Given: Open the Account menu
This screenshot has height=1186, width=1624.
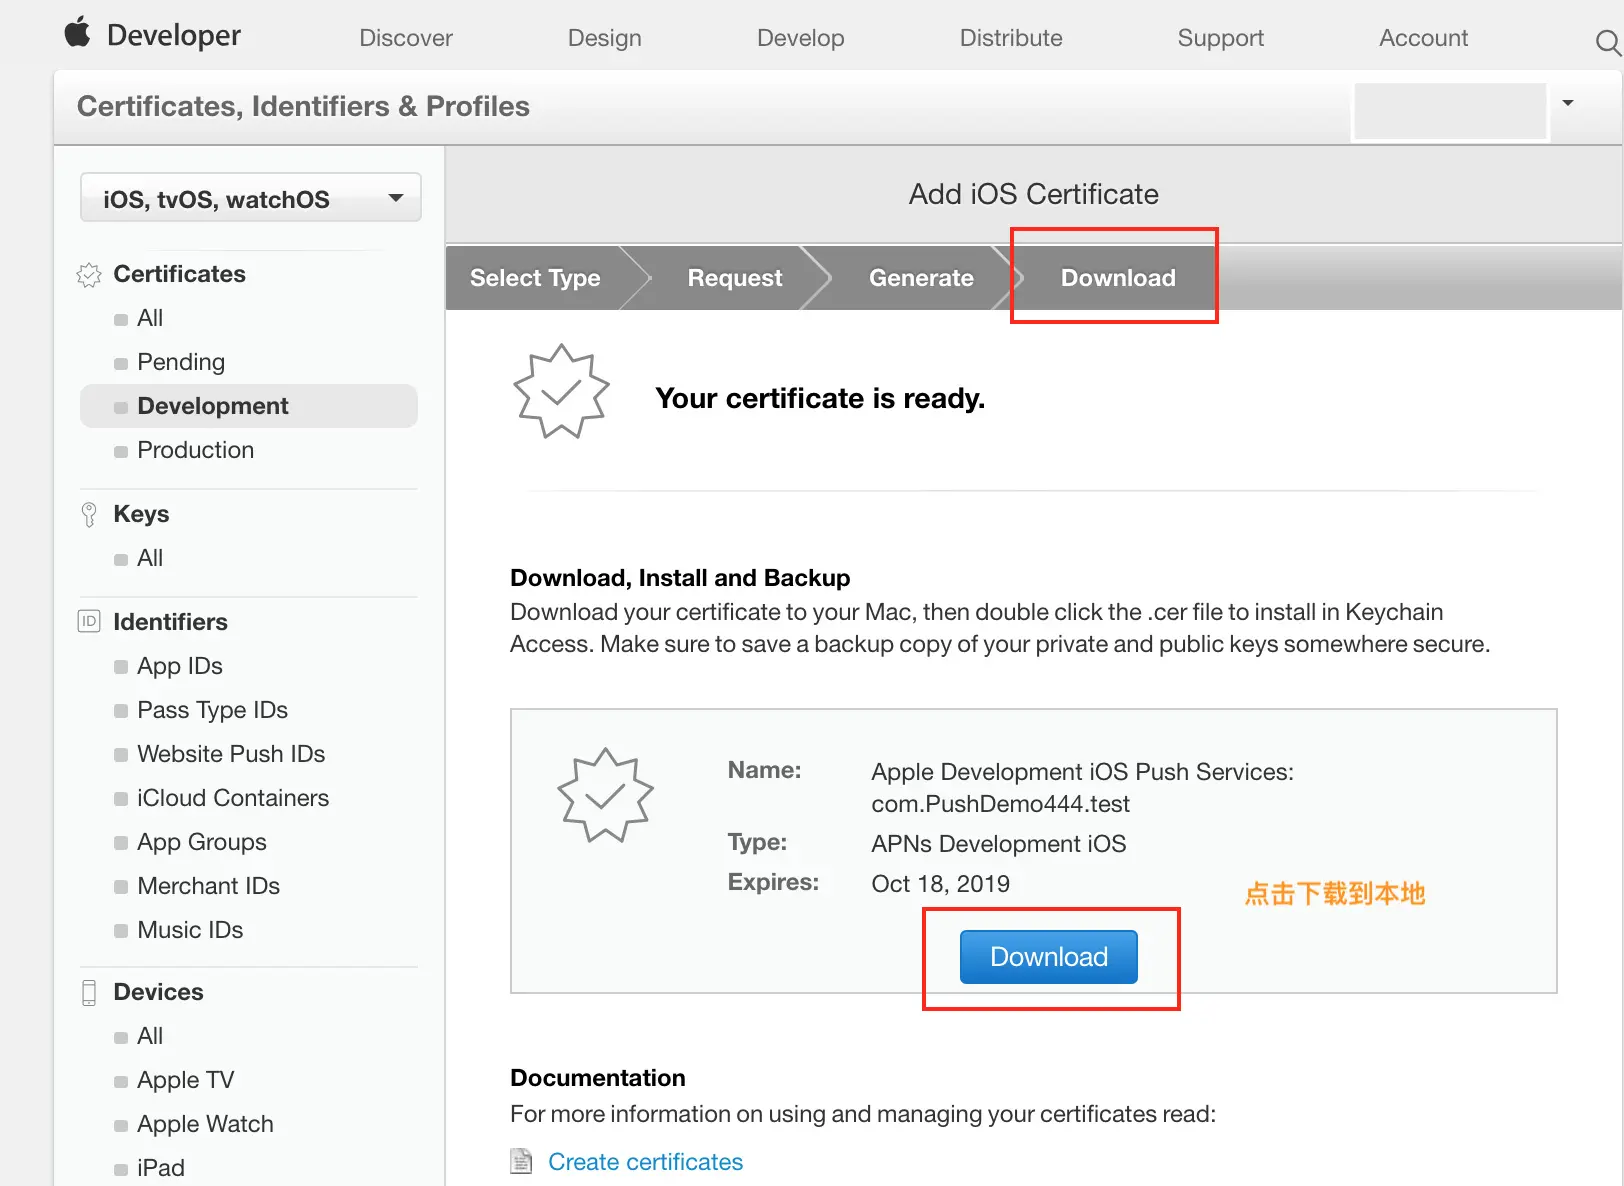Looking at the screenshot, I should (x=1424, y=38).
